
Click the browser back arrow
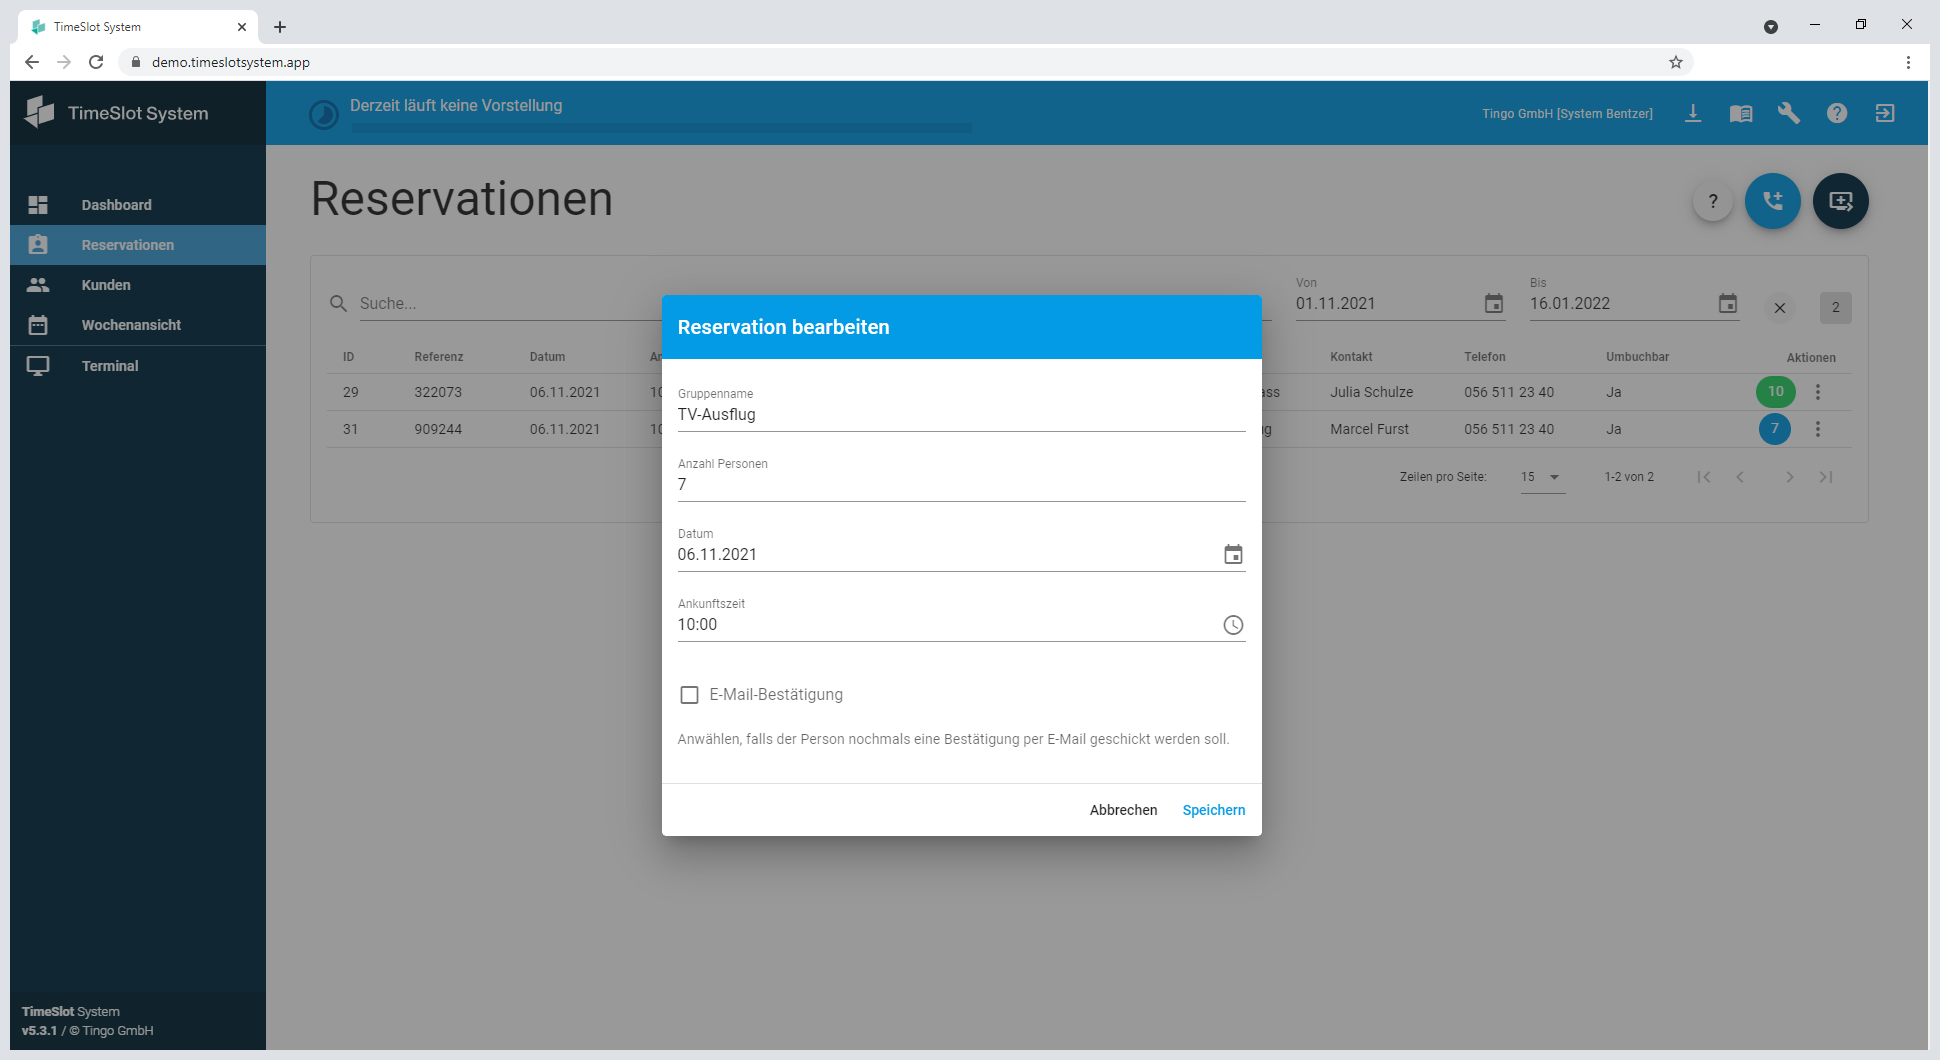(32, 62)
